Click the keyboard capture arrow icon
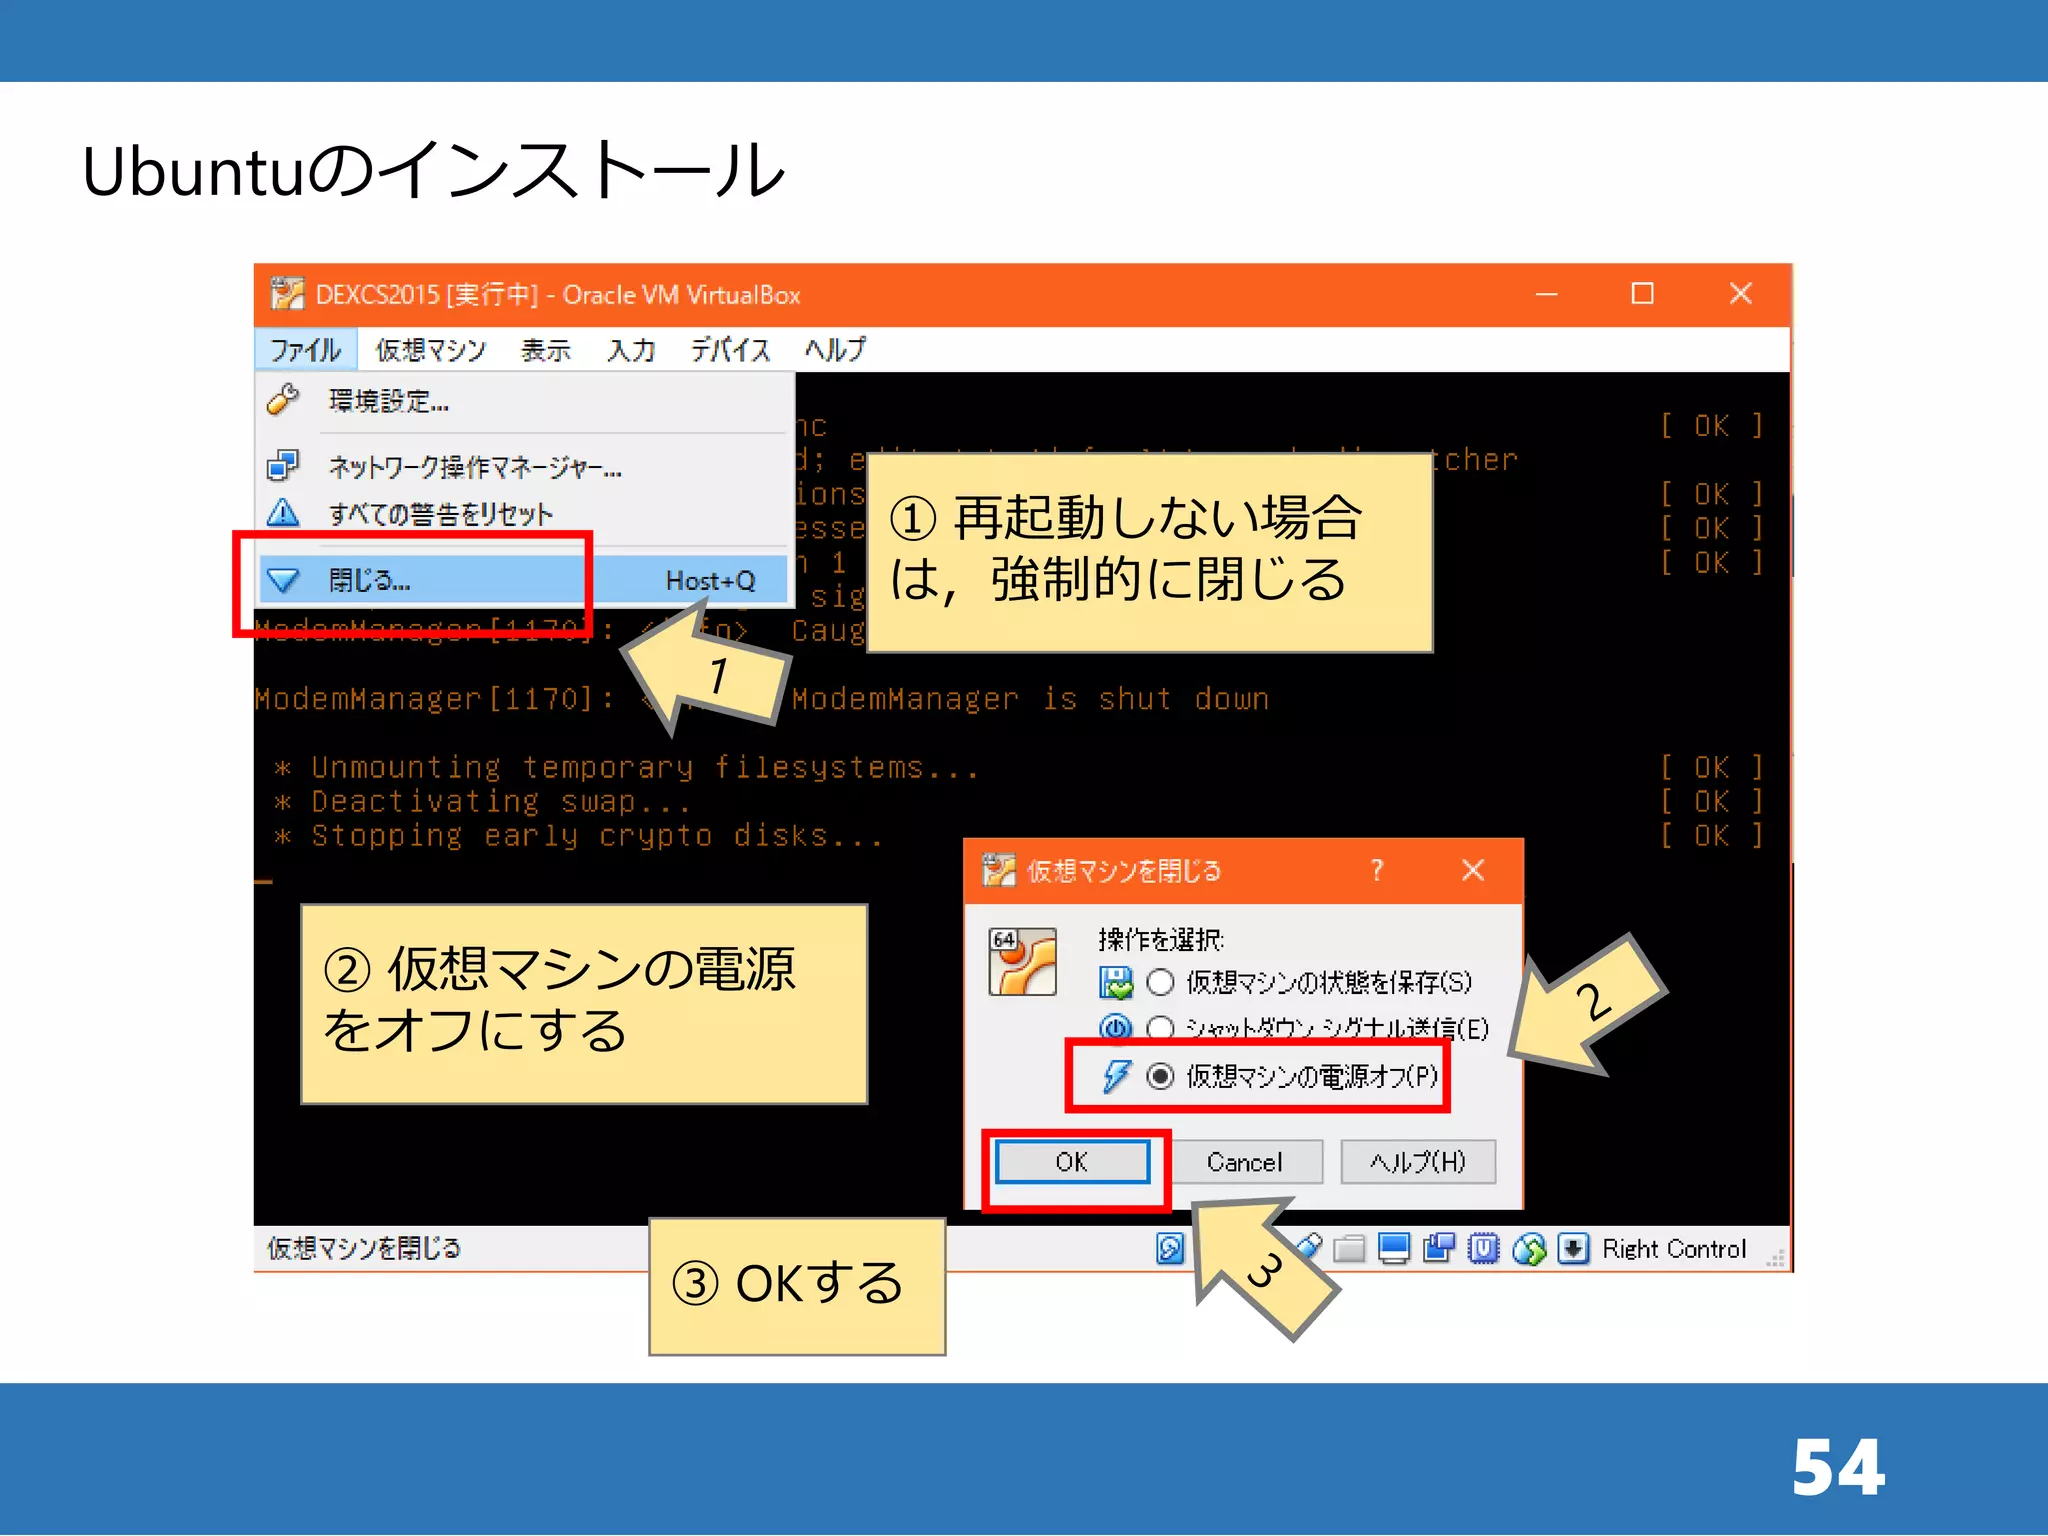Screen dimensions: 2048x1536 (x=1573, y=1248)
